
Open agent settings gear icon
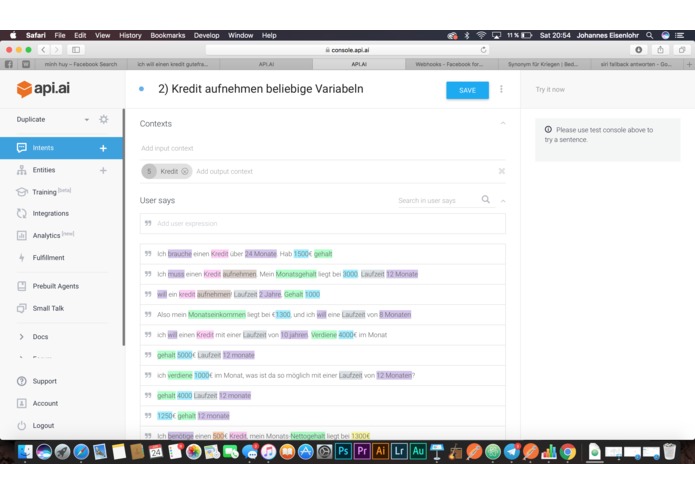(104, 119)
